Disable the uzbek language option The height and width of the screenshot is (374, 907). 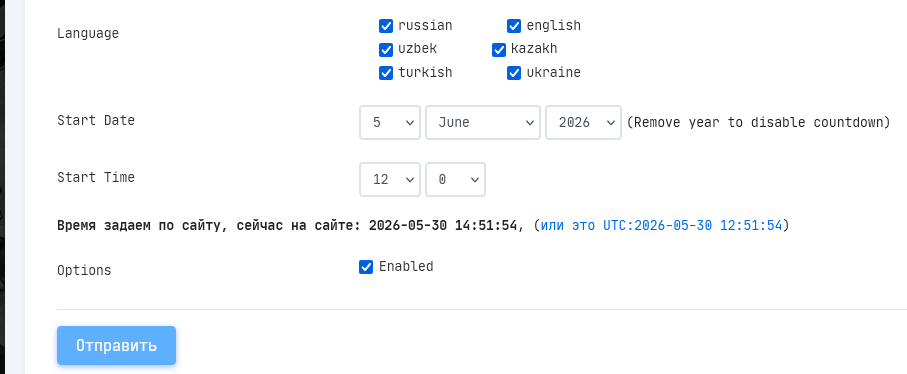point(386,50)
